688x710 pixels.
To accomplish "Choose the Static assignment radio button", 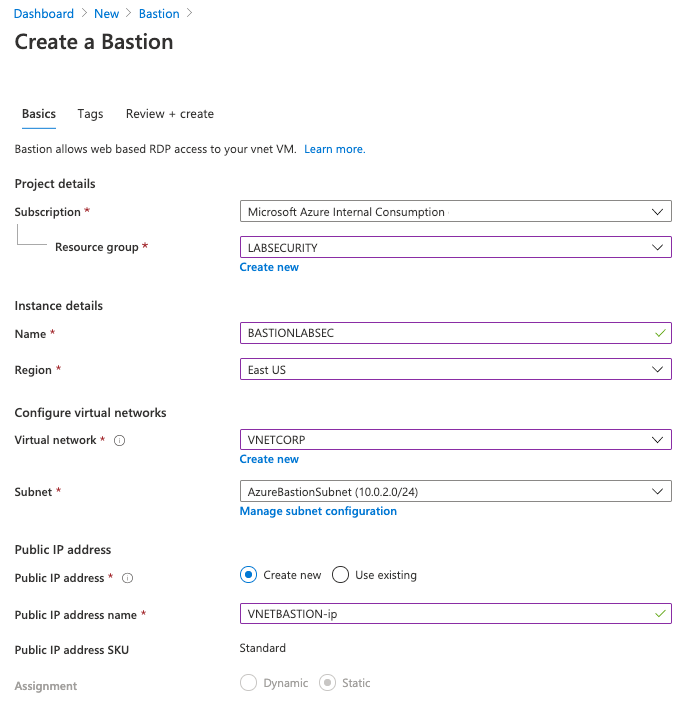I will (x=327, y=683).
